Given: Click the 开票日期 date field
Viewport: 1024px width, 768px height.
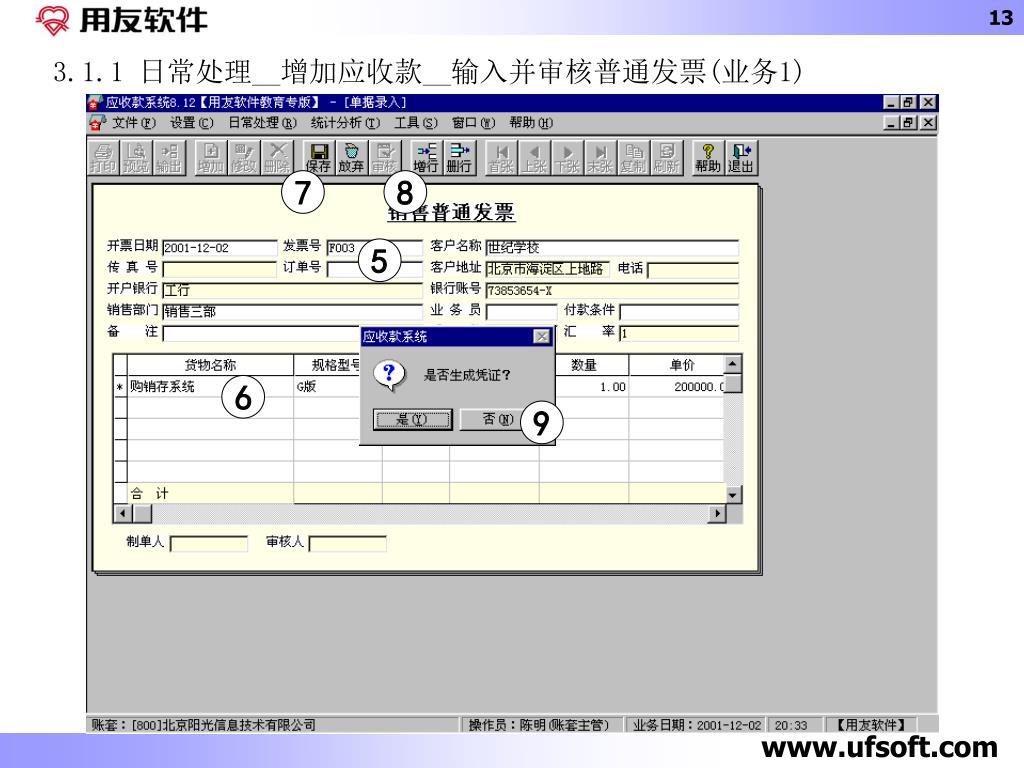Looking at the screenshot, I should 219,248.
